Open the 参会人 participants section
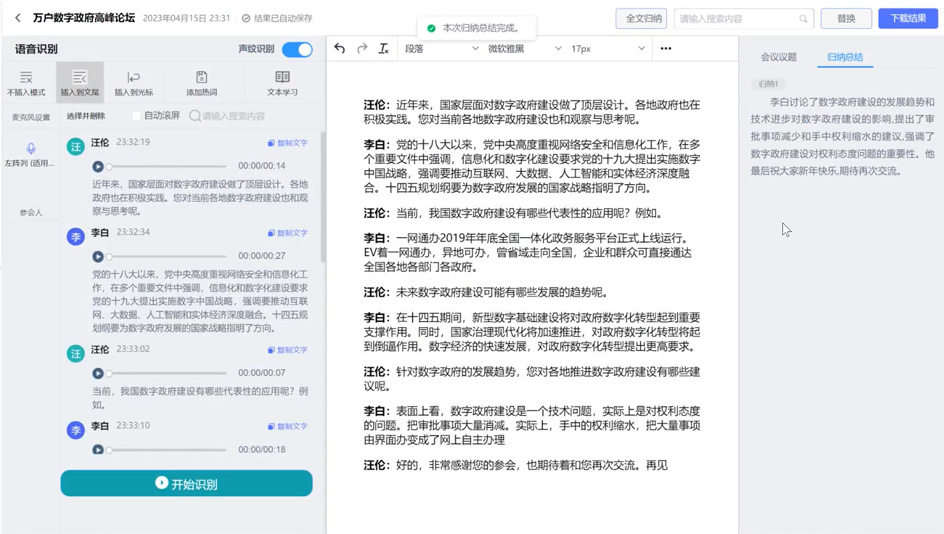Image resolution: width=944 pixels, height=534 pixels. click(31, 213)
